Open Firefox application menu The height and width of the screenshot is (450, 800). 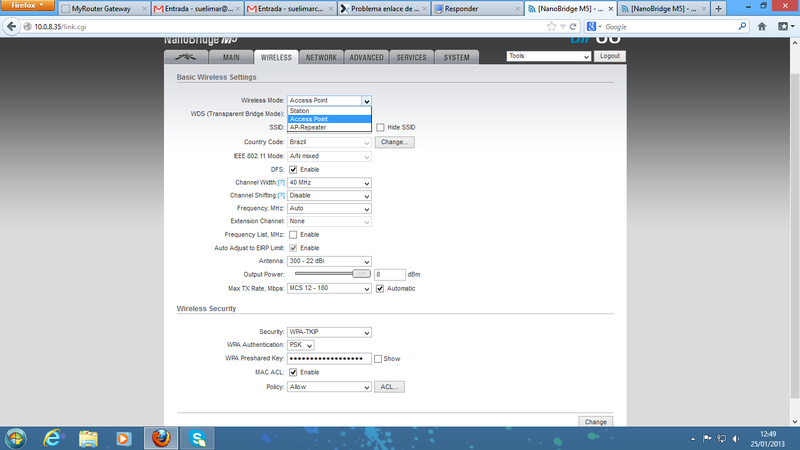[28, 6]
